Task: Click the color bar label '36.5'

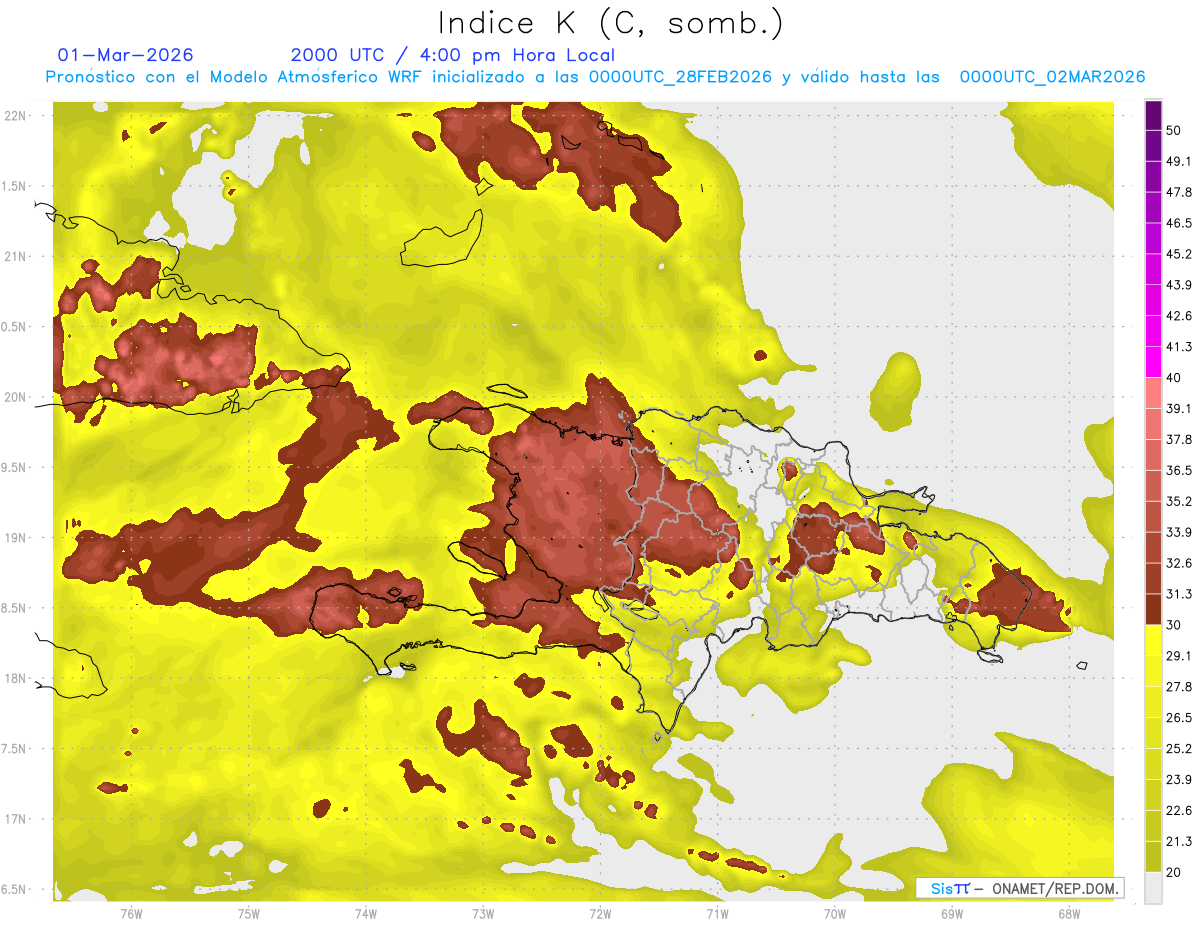Action: [1179, 470]
